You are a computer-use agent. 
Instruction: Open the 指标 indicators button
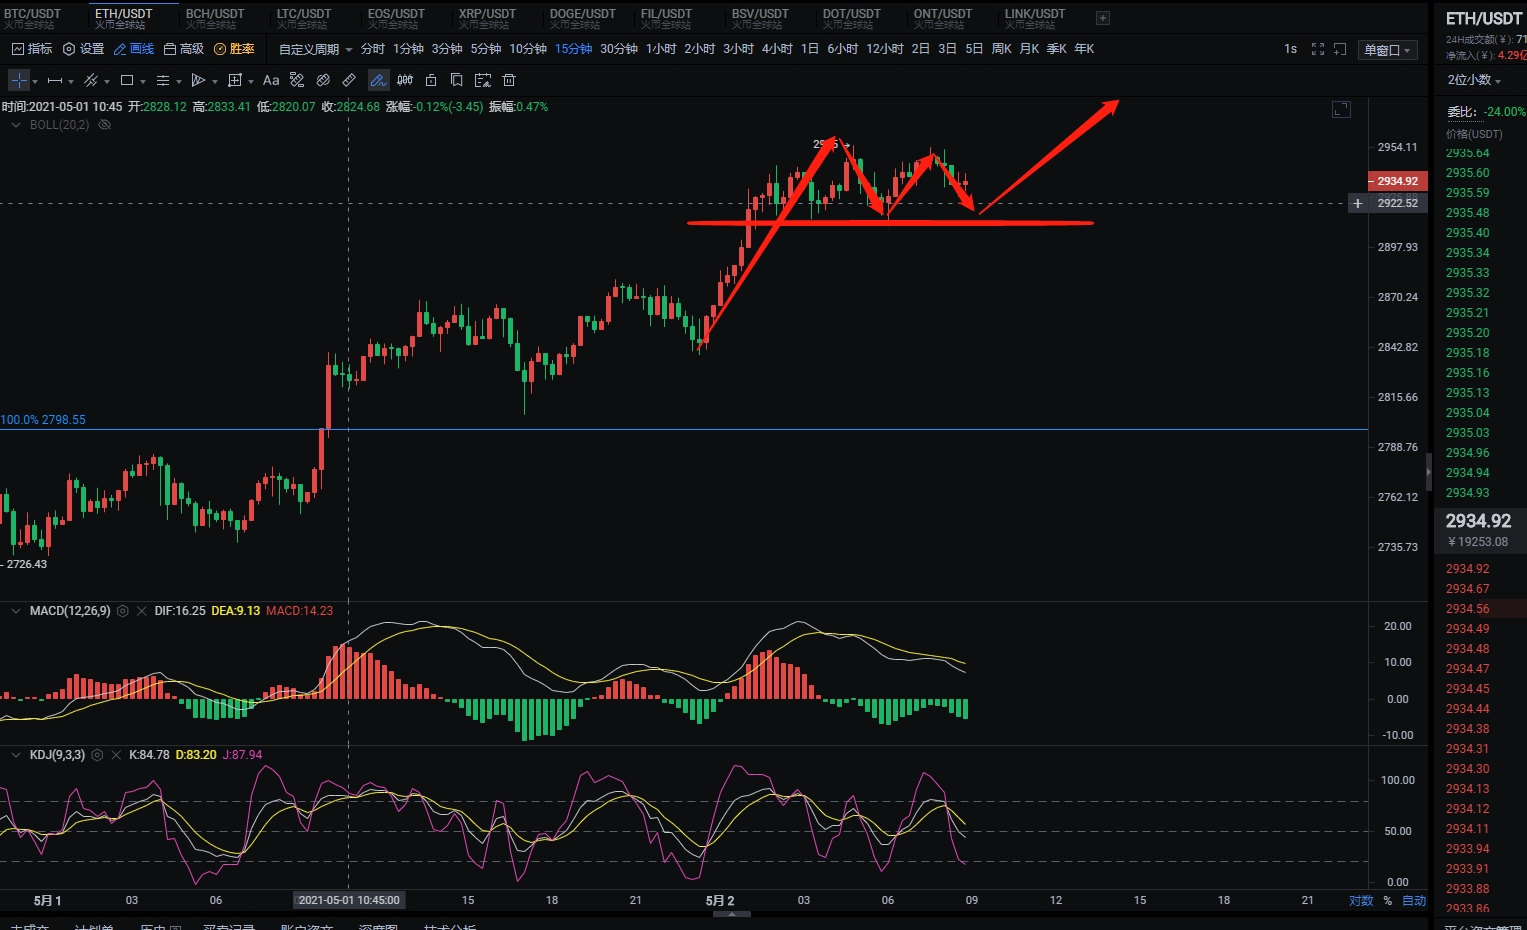[x=32, y=49]
